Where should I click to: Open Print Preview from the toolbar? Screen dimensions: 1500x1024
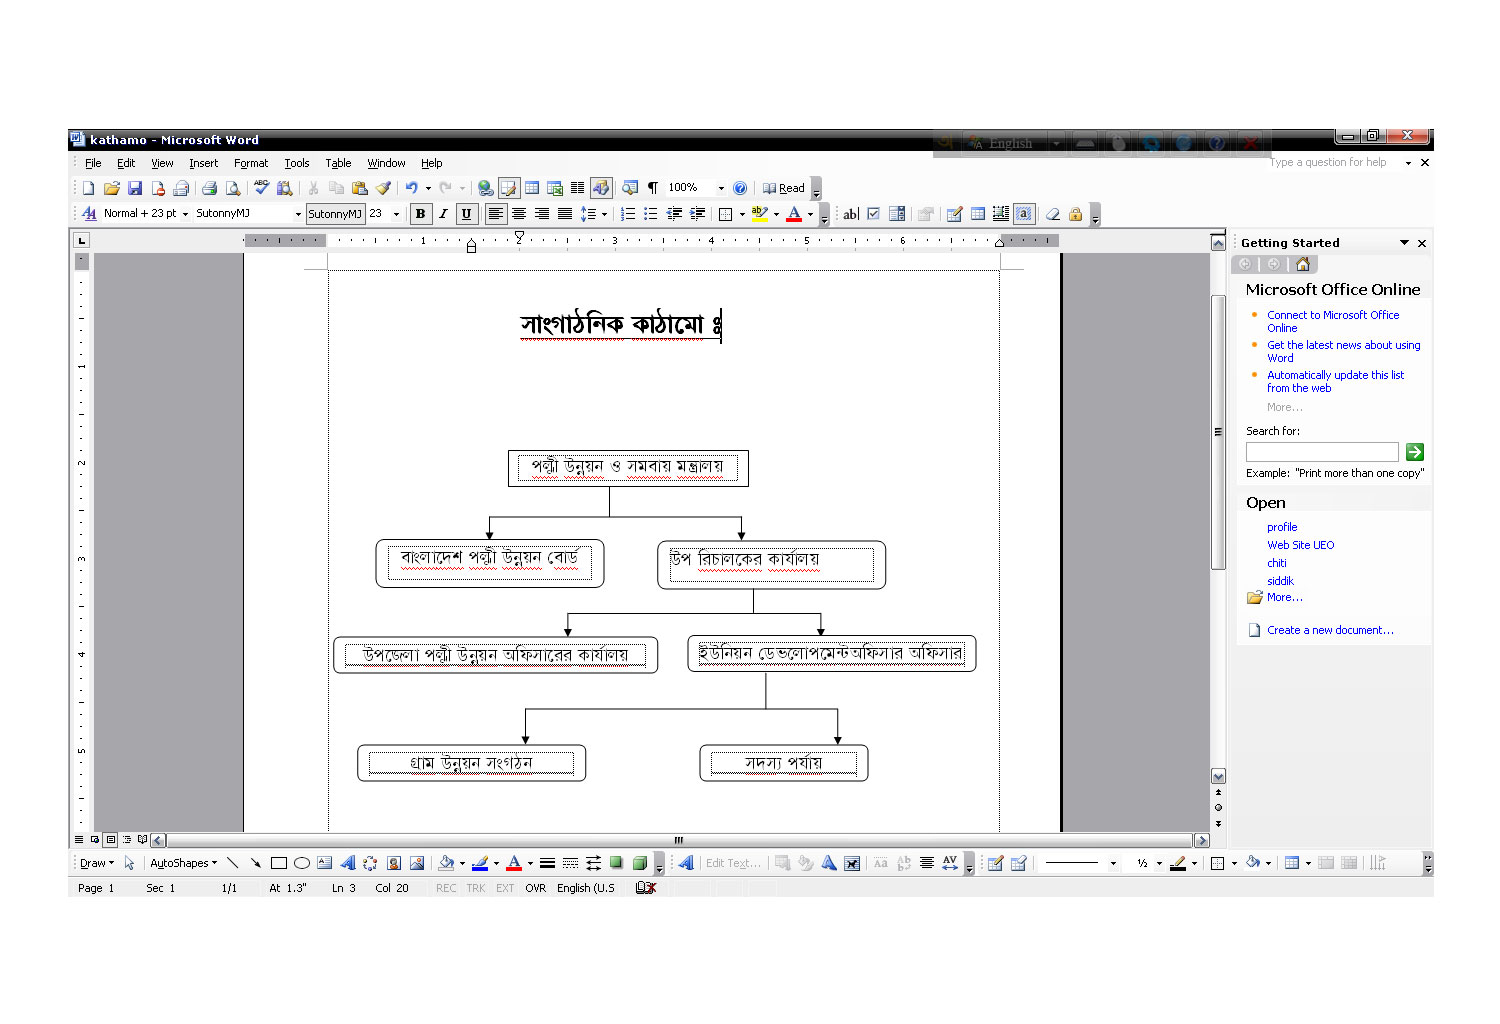tap(233, 188)
